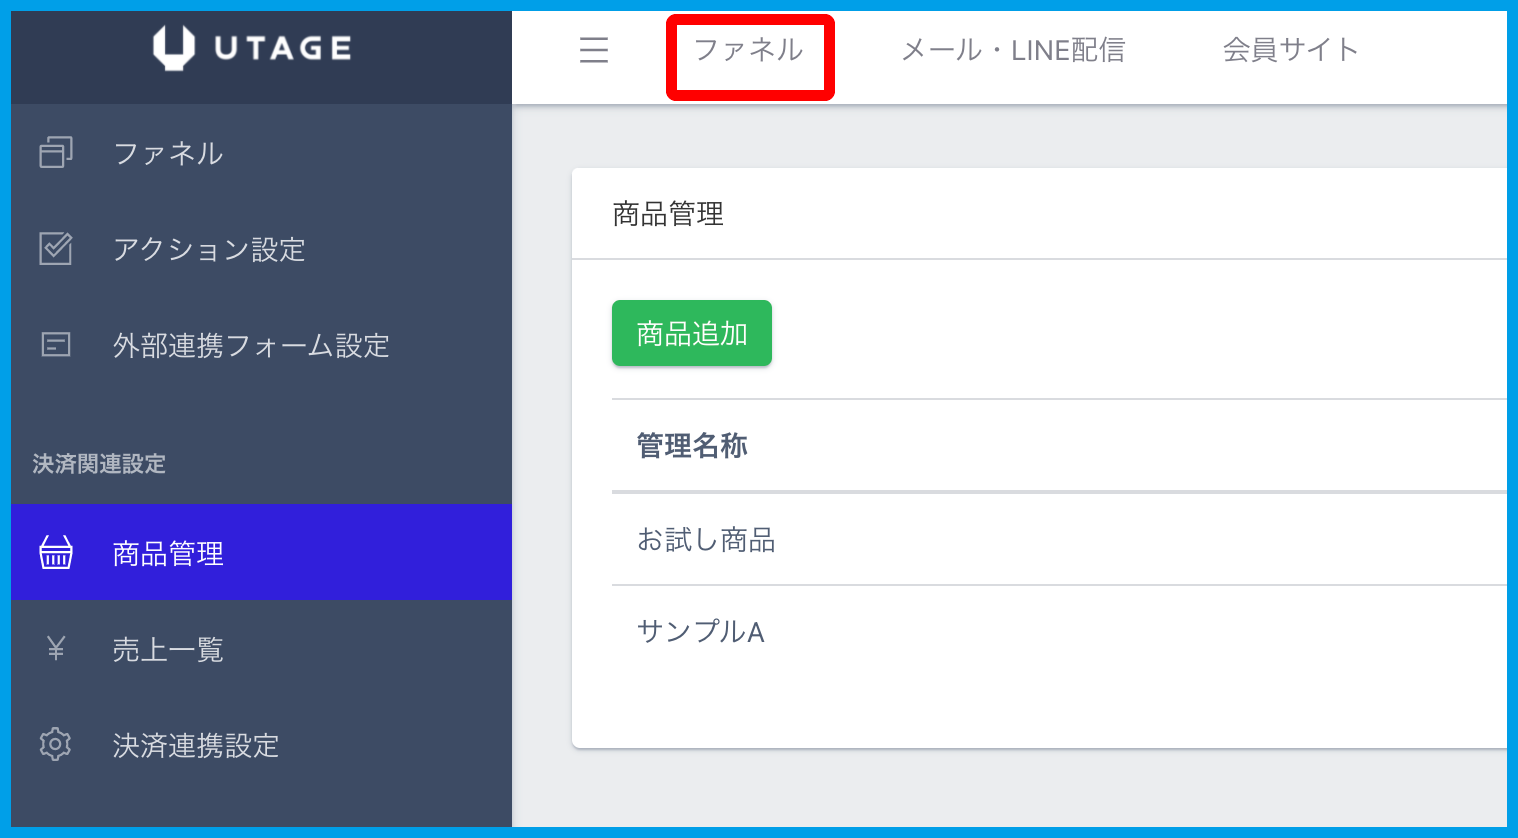Open アクション設定 text in the sidebar
Screen dimensions: 1518x838
[x=209, y=249]
